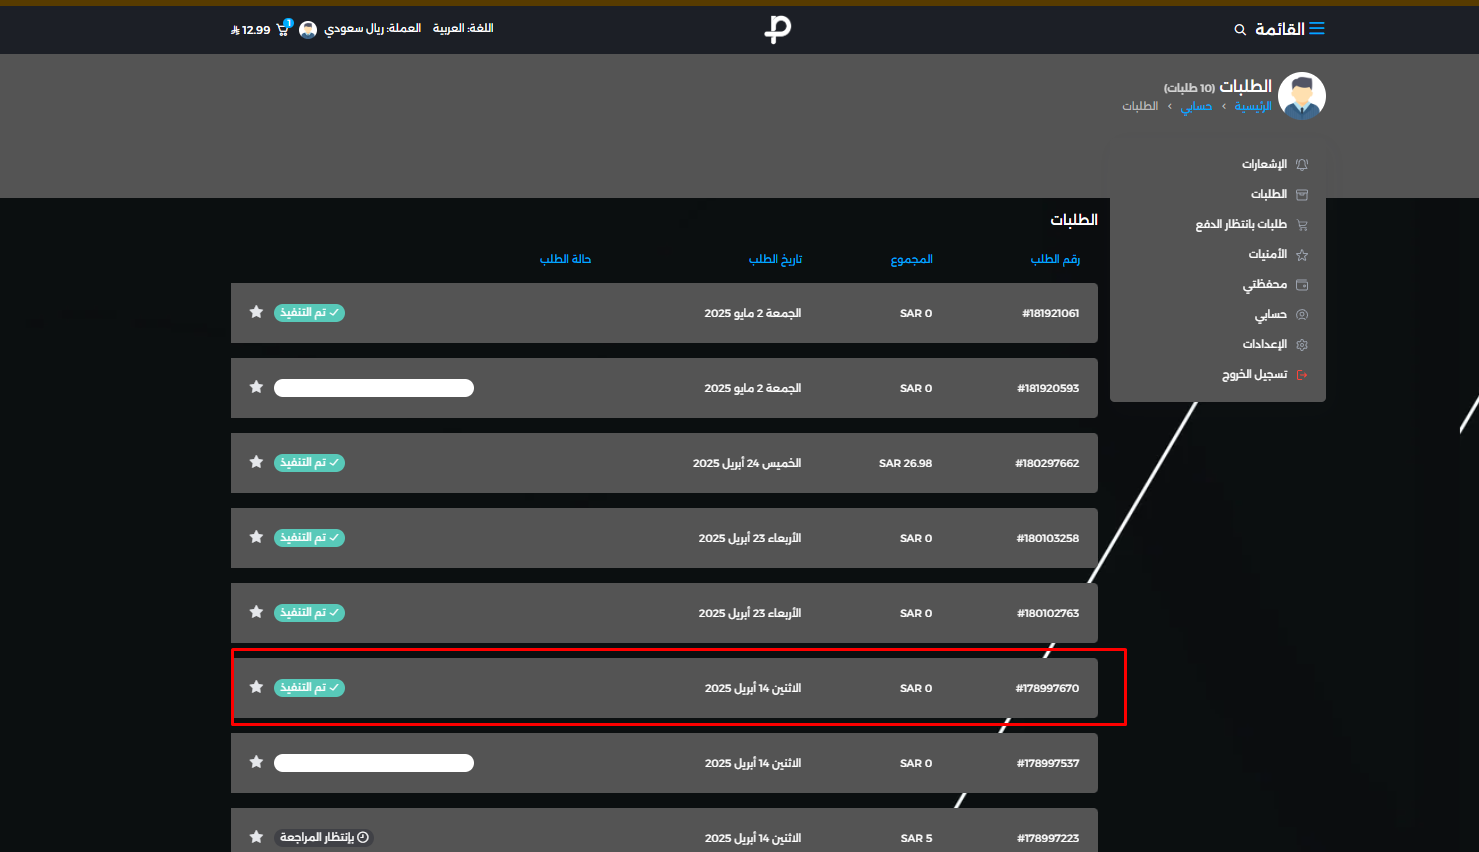Toggle the star on order #180297662
Screen dimensions: 1479x852
coord(256,462)
